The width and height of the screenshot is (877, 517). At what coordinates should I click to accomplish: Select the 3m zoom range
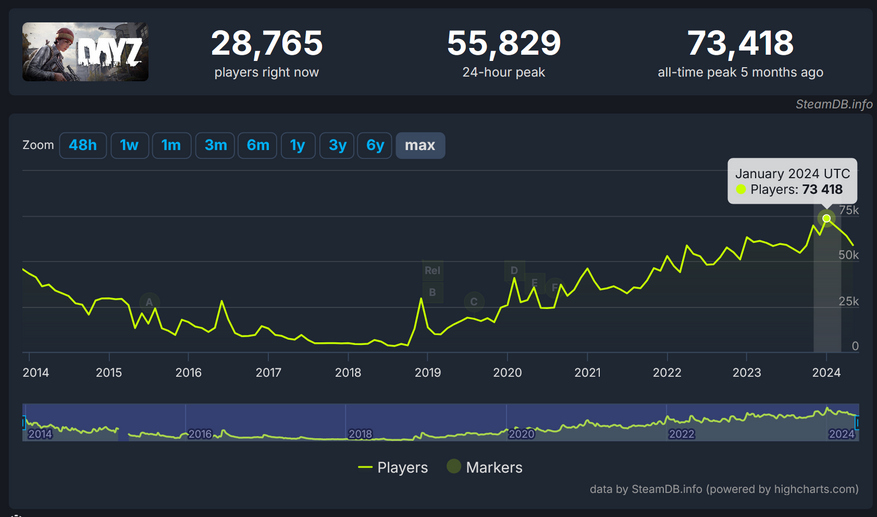(x=215, y=145)
